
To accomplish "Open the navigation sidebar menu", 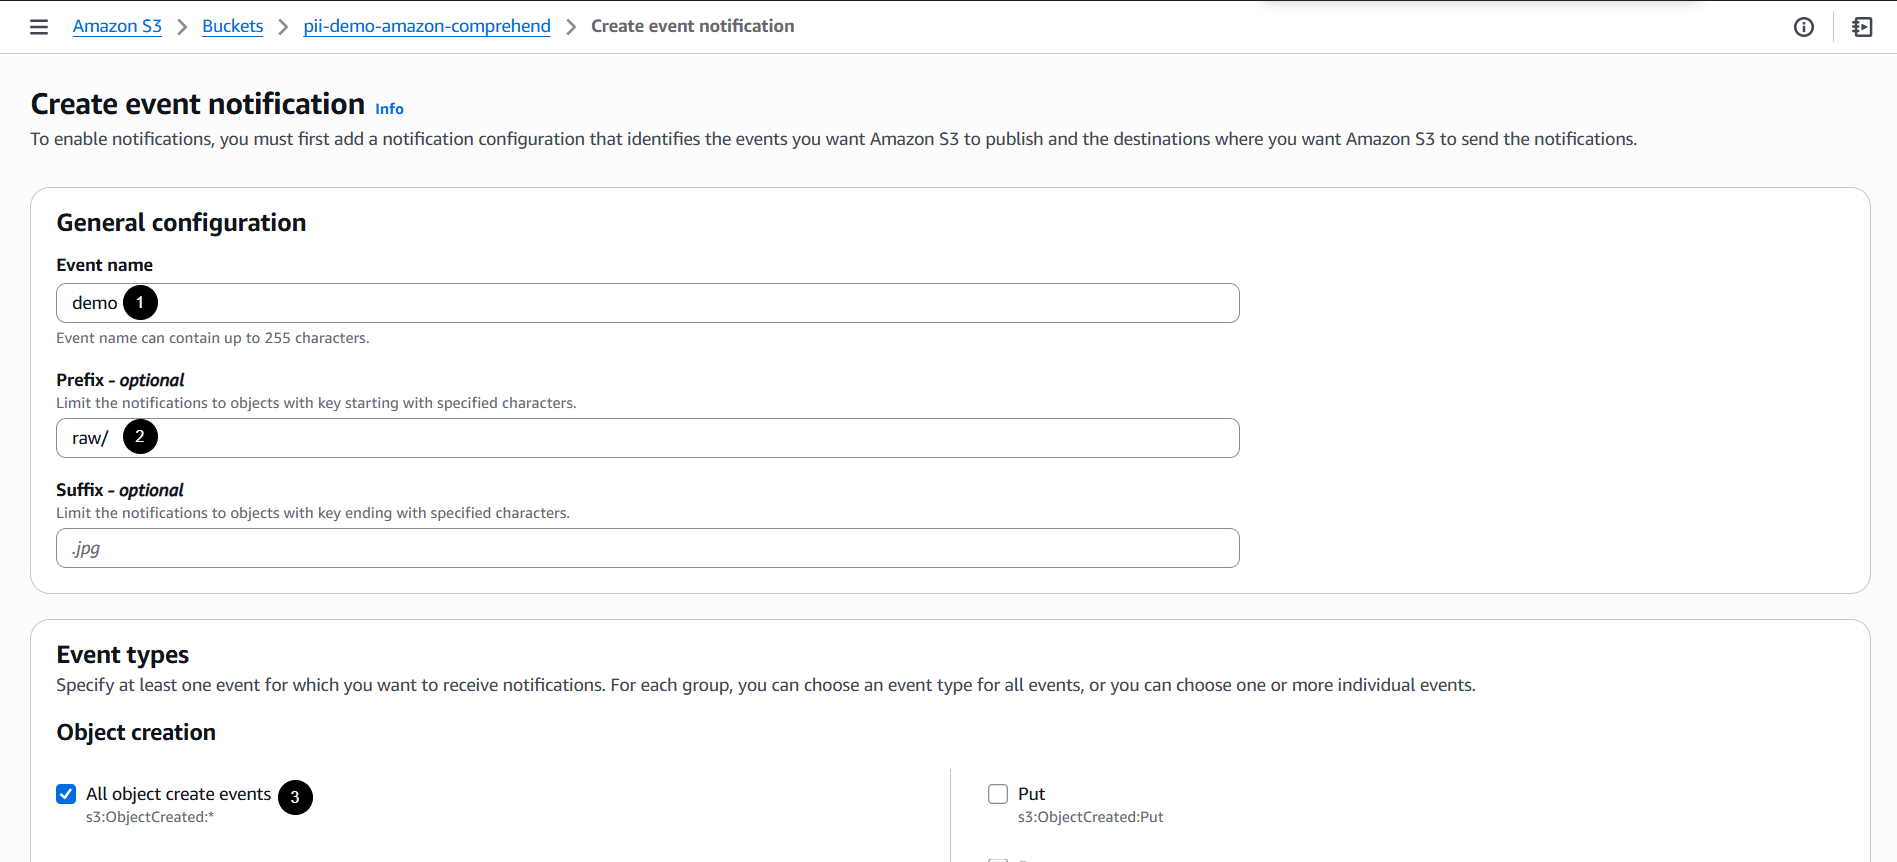I will (38, 26).
